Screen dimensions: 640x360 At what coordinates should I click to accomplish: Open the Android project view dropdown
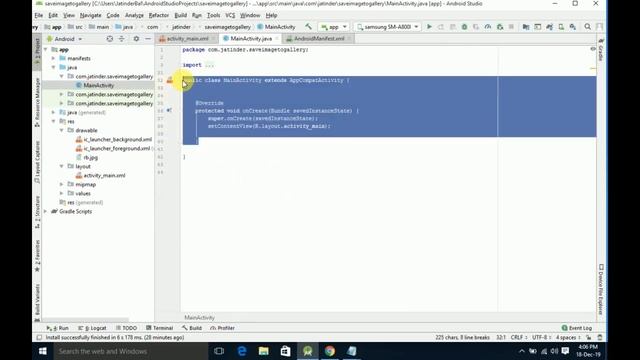(64, 39)
